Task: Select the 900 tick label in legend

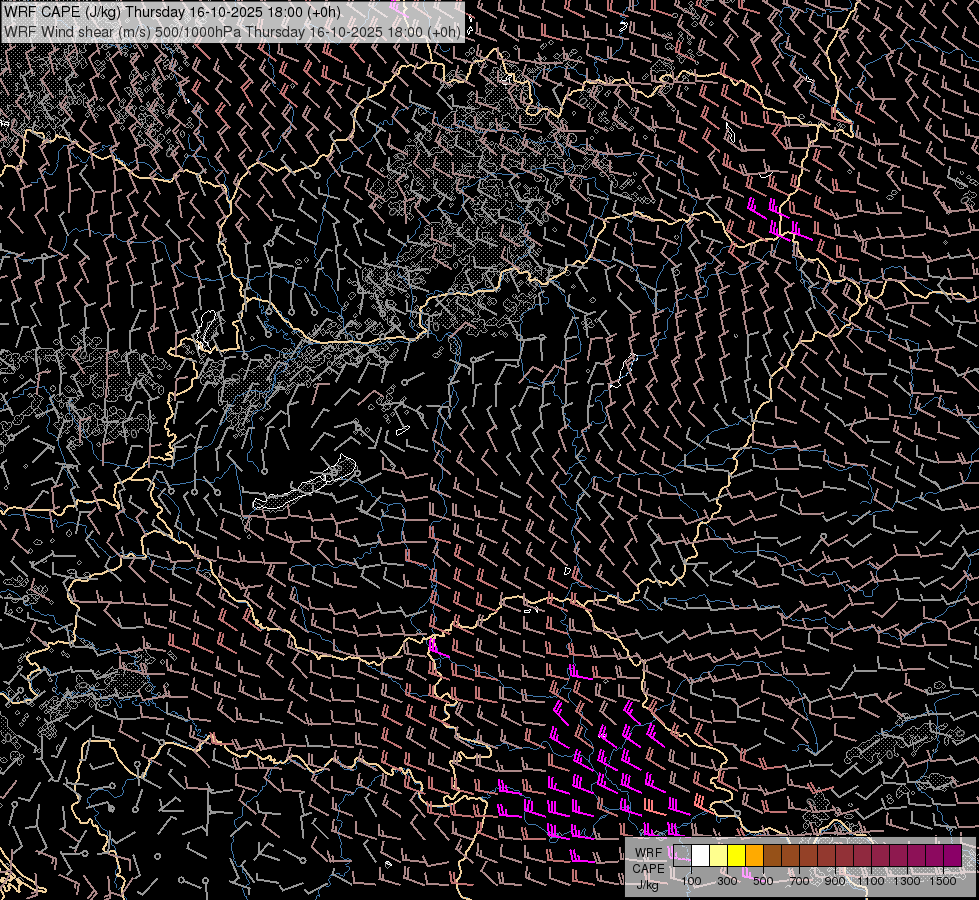Action: click(x=835, y=881)
